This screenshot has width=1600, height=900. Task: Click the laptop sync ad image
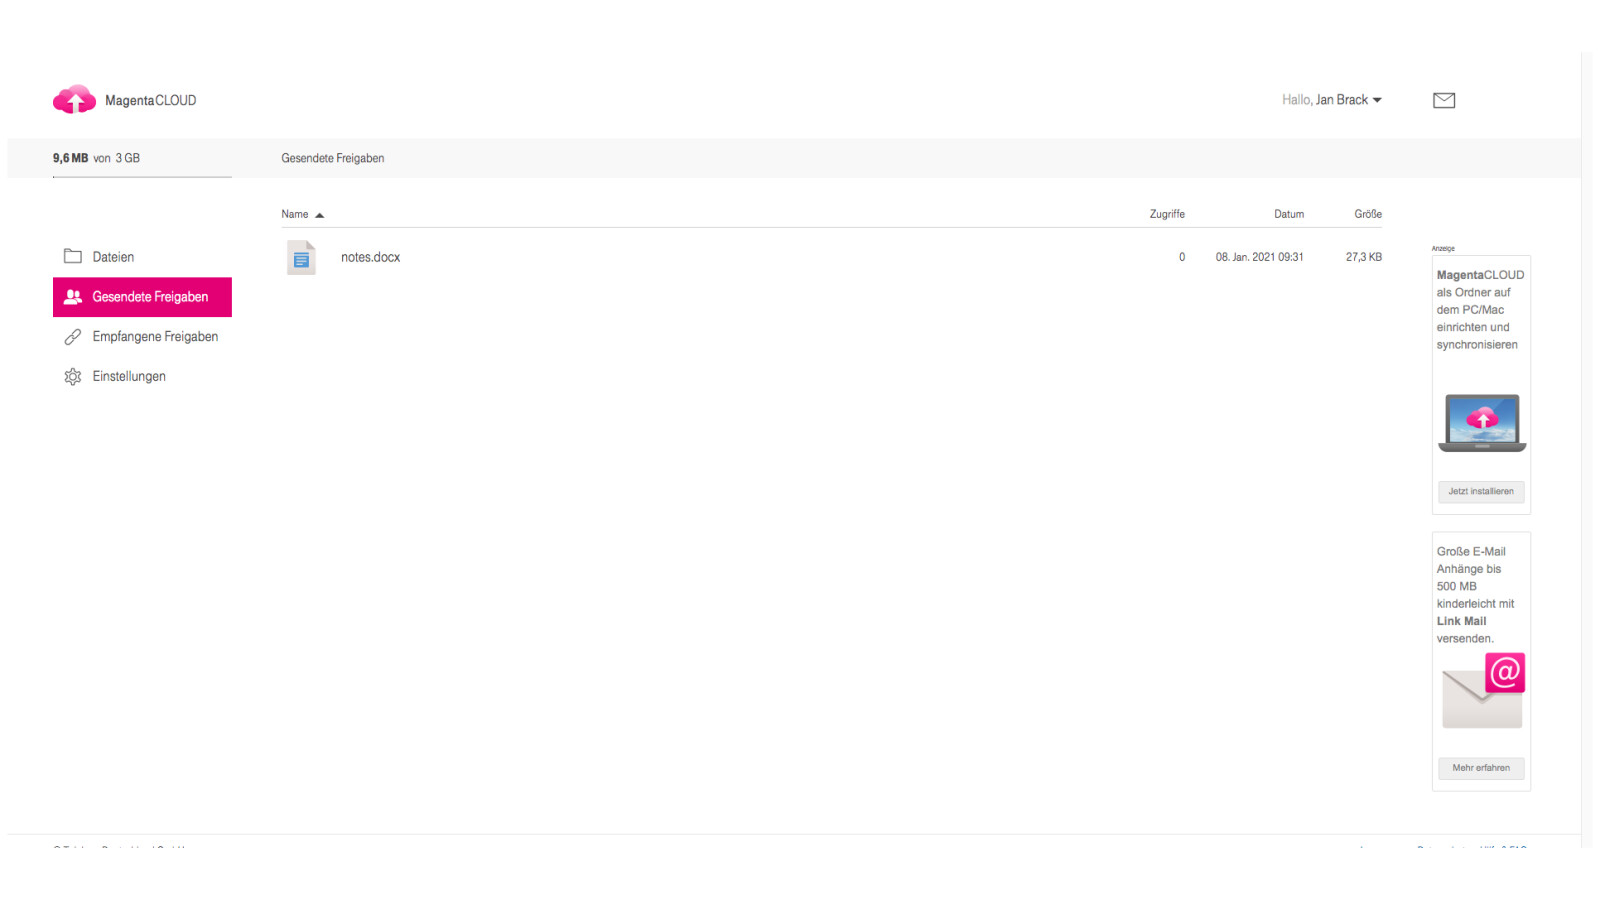(x=1482, y=422)
